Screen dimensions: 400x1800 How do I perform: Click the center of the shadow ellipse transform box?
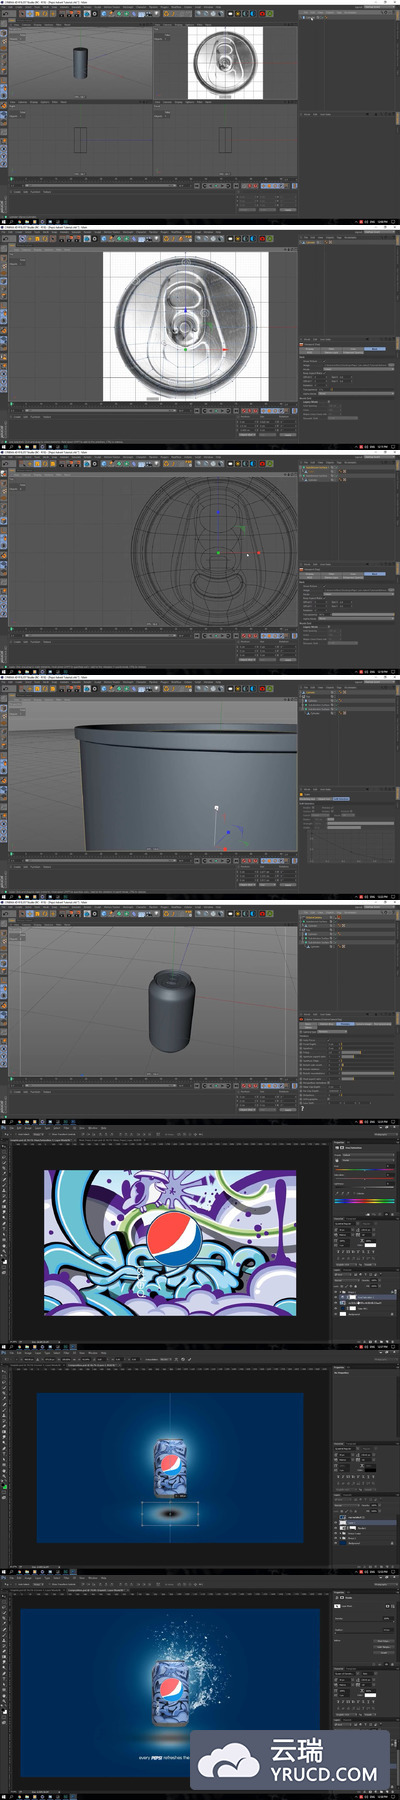pos(170,1514)
